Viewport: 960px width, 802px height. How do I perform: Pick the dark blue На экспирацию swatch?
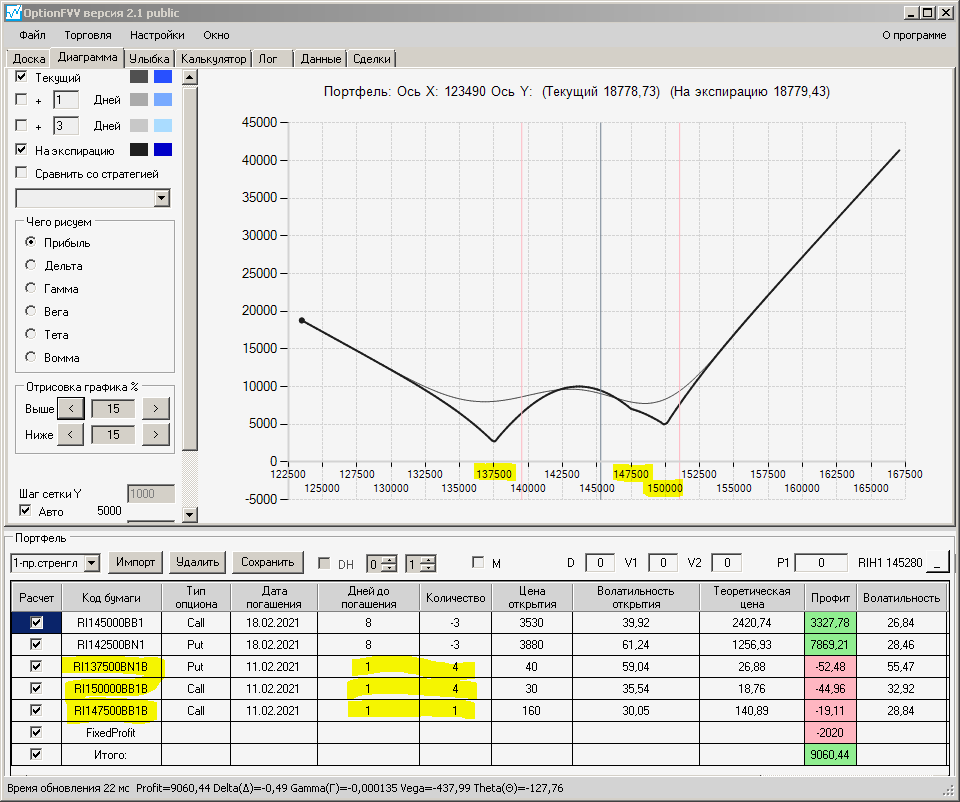[x=163, y=150]
